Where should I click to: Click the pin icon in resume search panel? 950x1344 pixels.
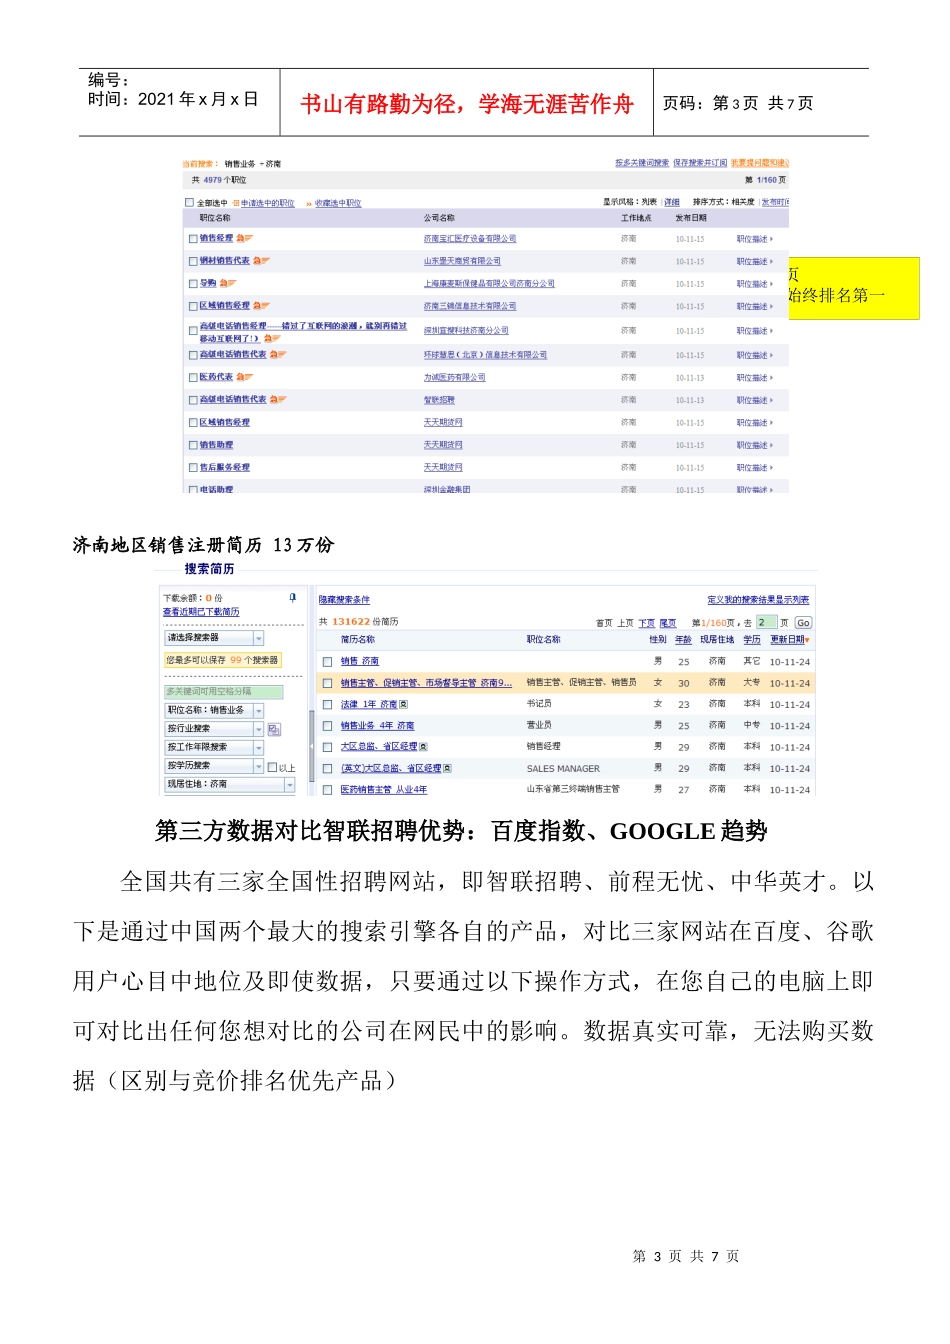[293, 597]
